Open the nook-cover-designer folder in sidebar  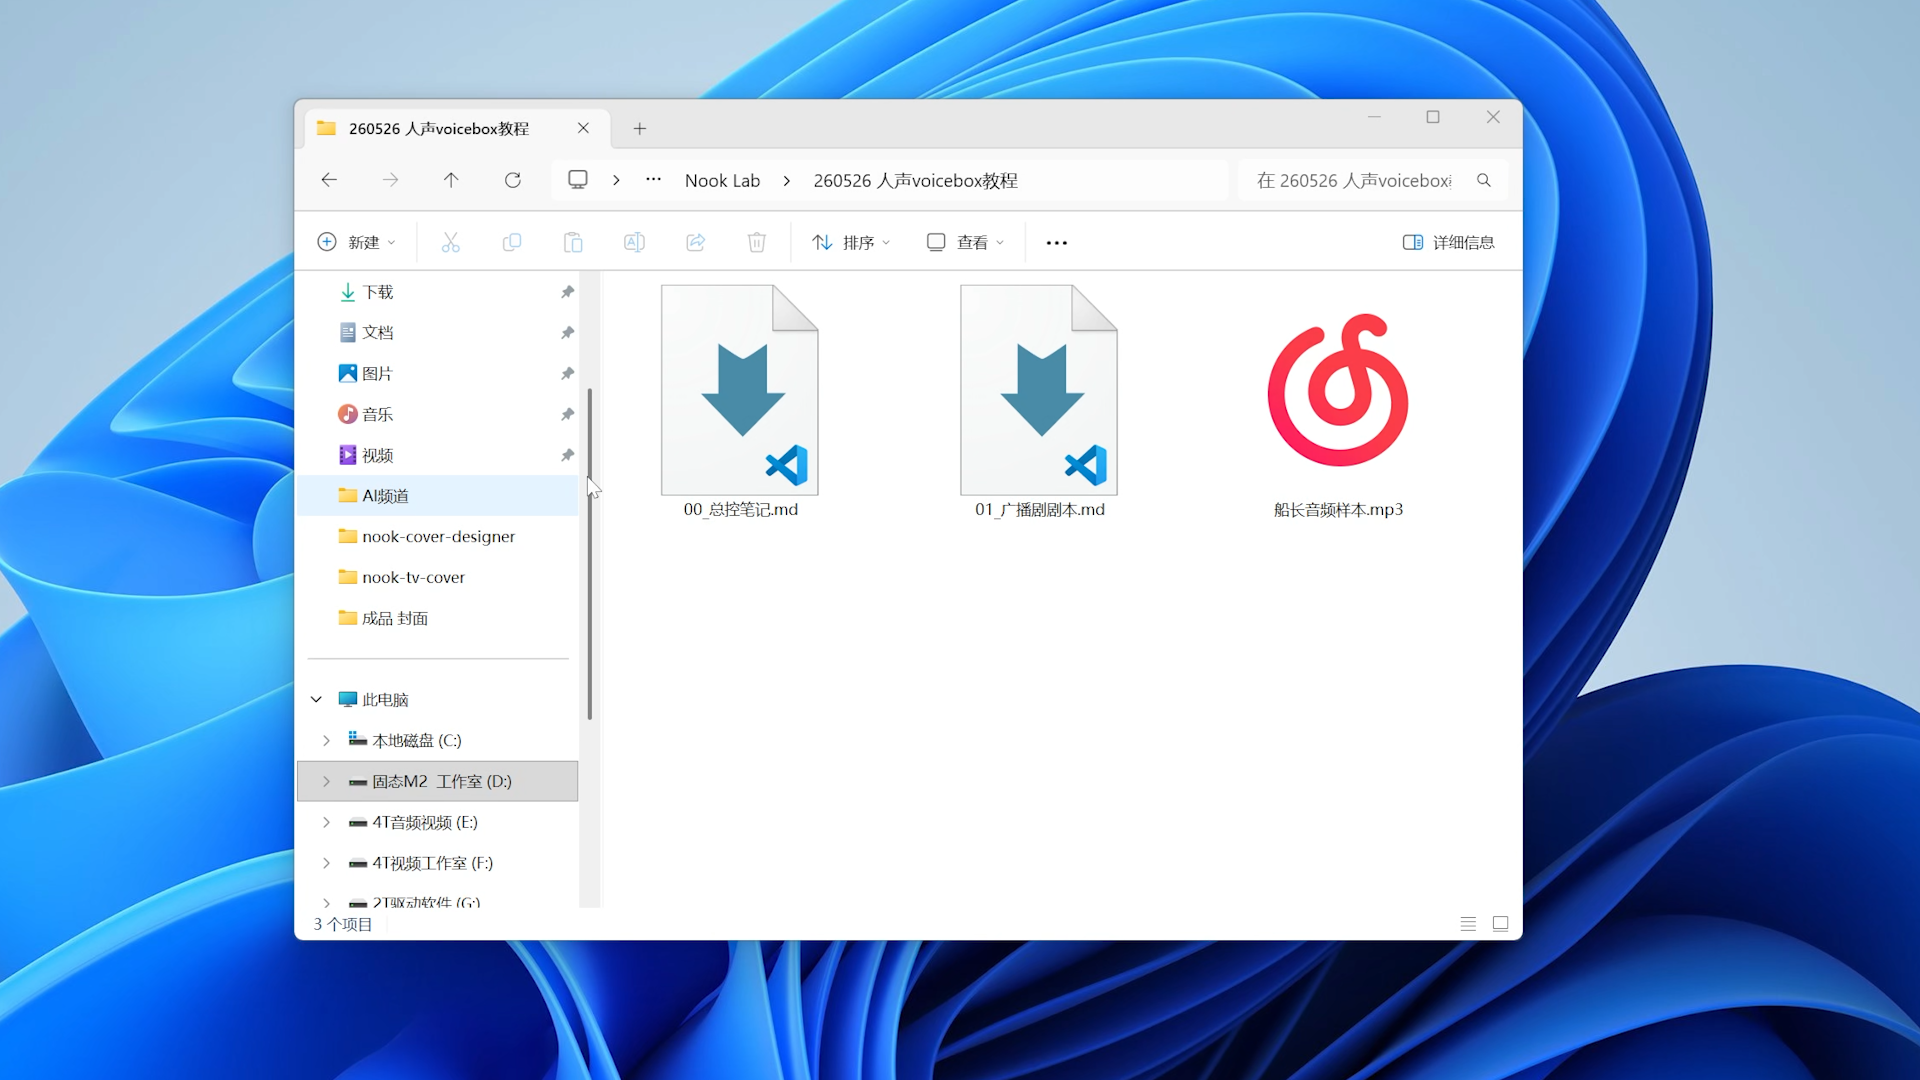pos(438,537)
